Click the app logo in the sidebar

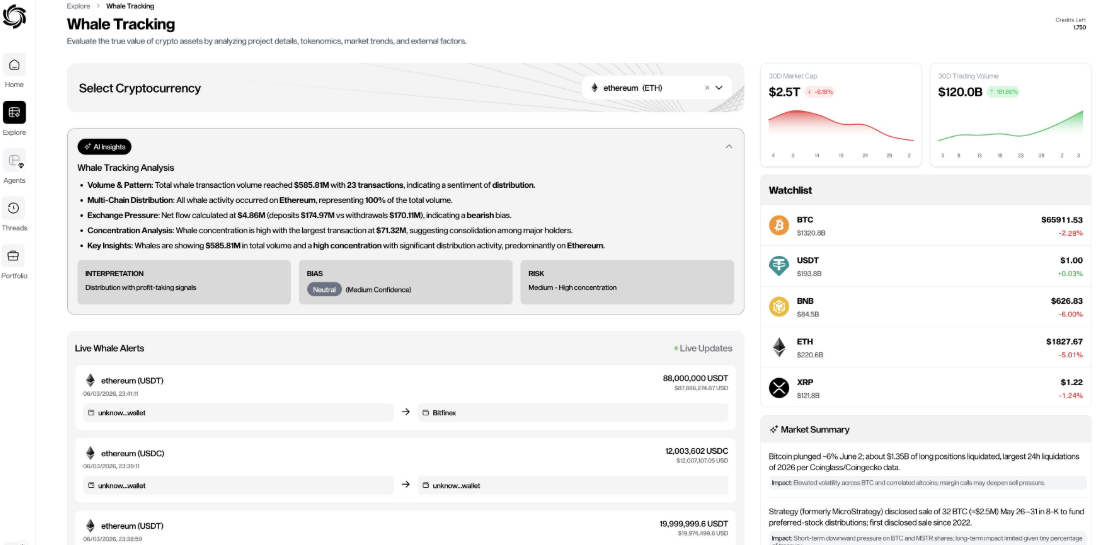pos(14,16)
